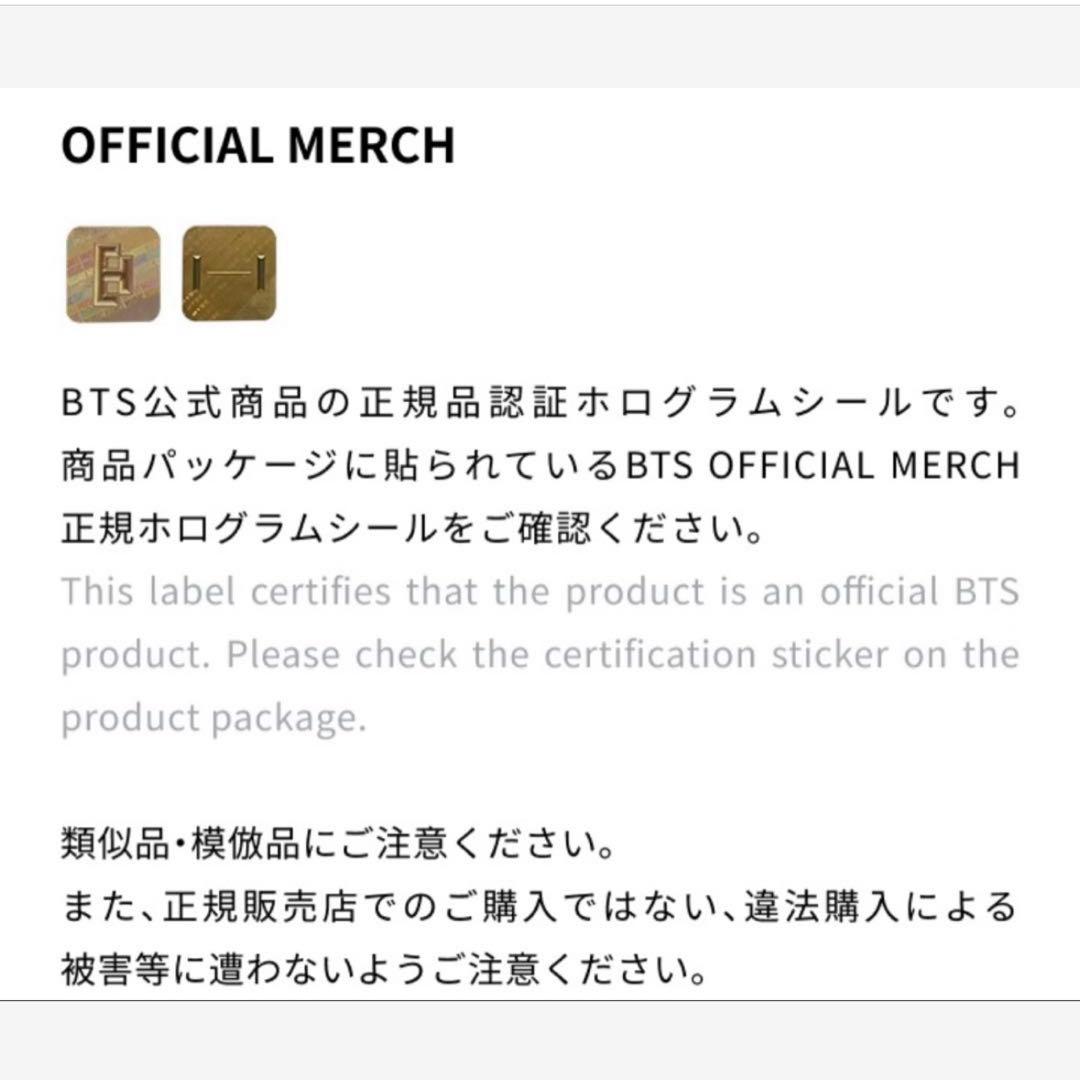
Task: Click the line 正規ホログラムシールをご確認ください。
Action: pyautogui.click(x=412, y=529)
